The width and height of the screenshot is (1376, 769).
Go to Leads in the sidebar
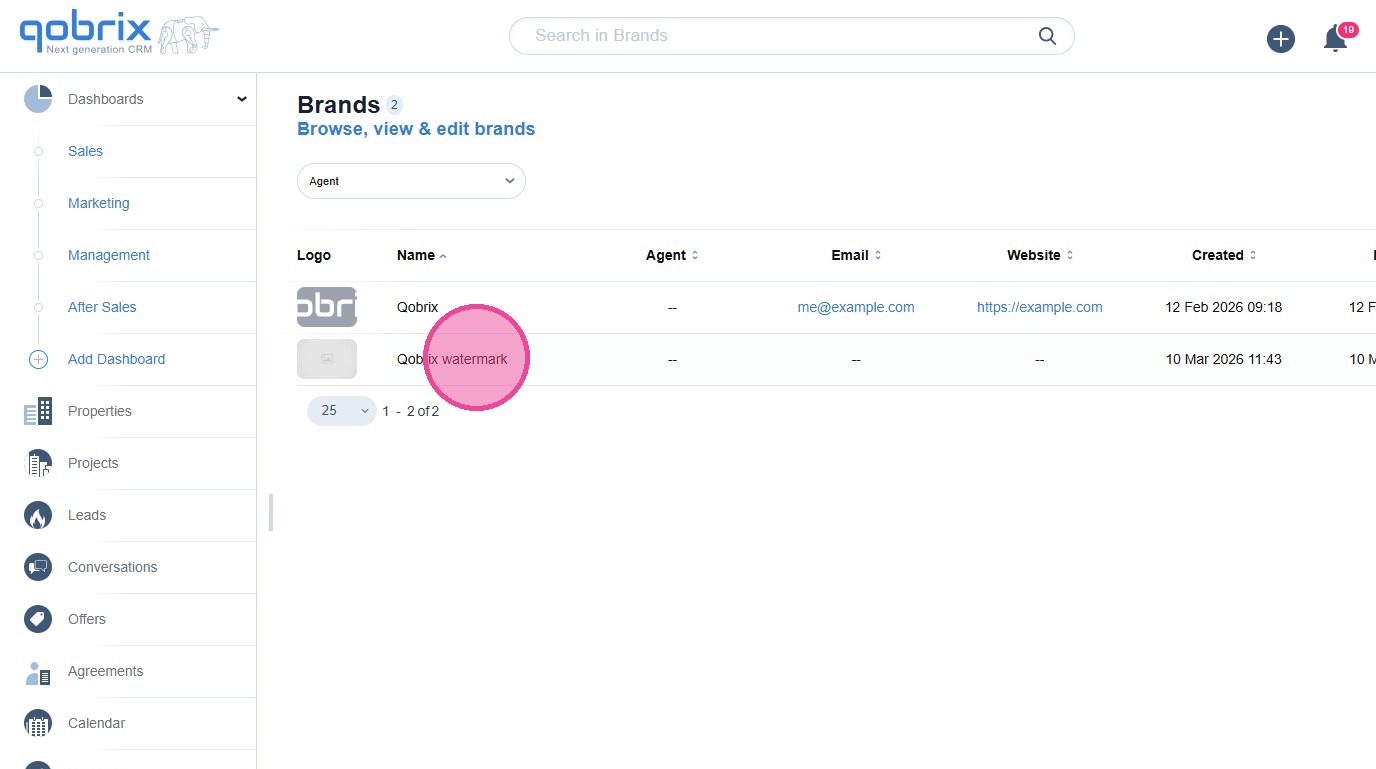pos(87,515)
